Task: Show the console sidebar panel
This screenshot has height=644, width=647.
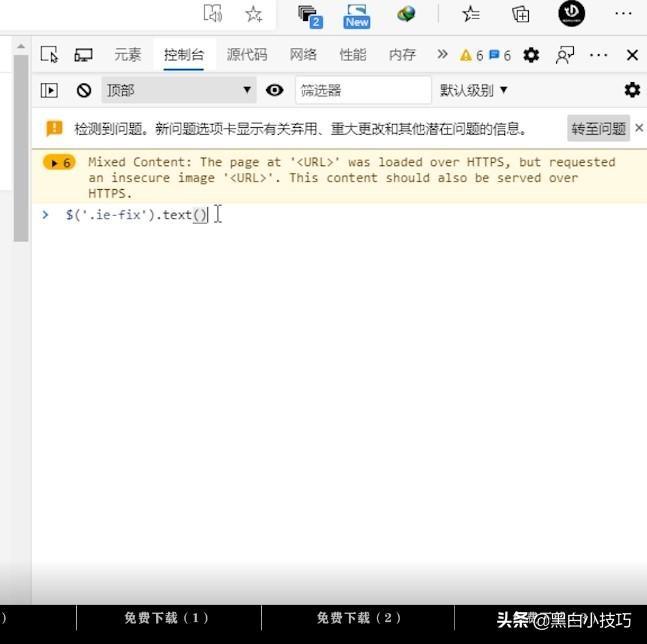Action: pyautogui.click(x=49, y=90)
